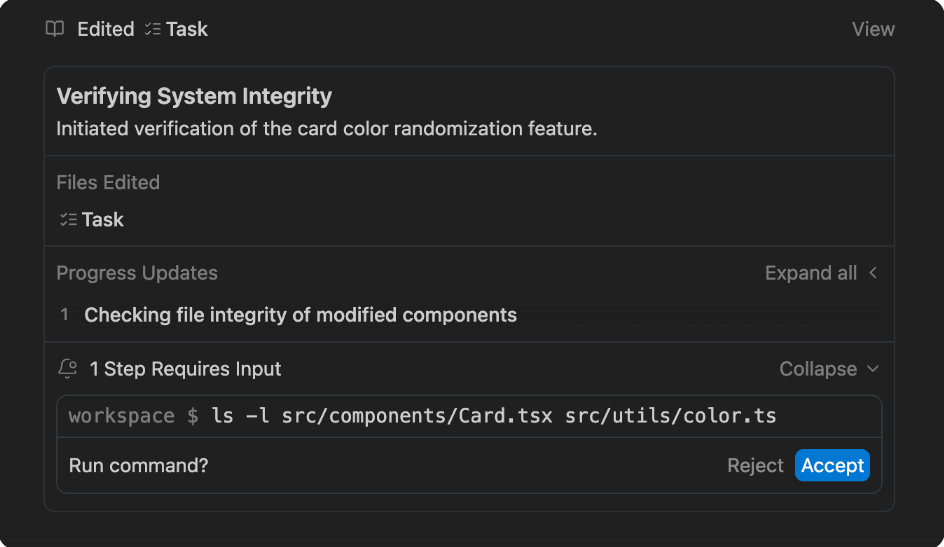This screenshot has width=944, height=547.
Task: Click the Task icon under Files Edited
Action: (x=68, y=219)
